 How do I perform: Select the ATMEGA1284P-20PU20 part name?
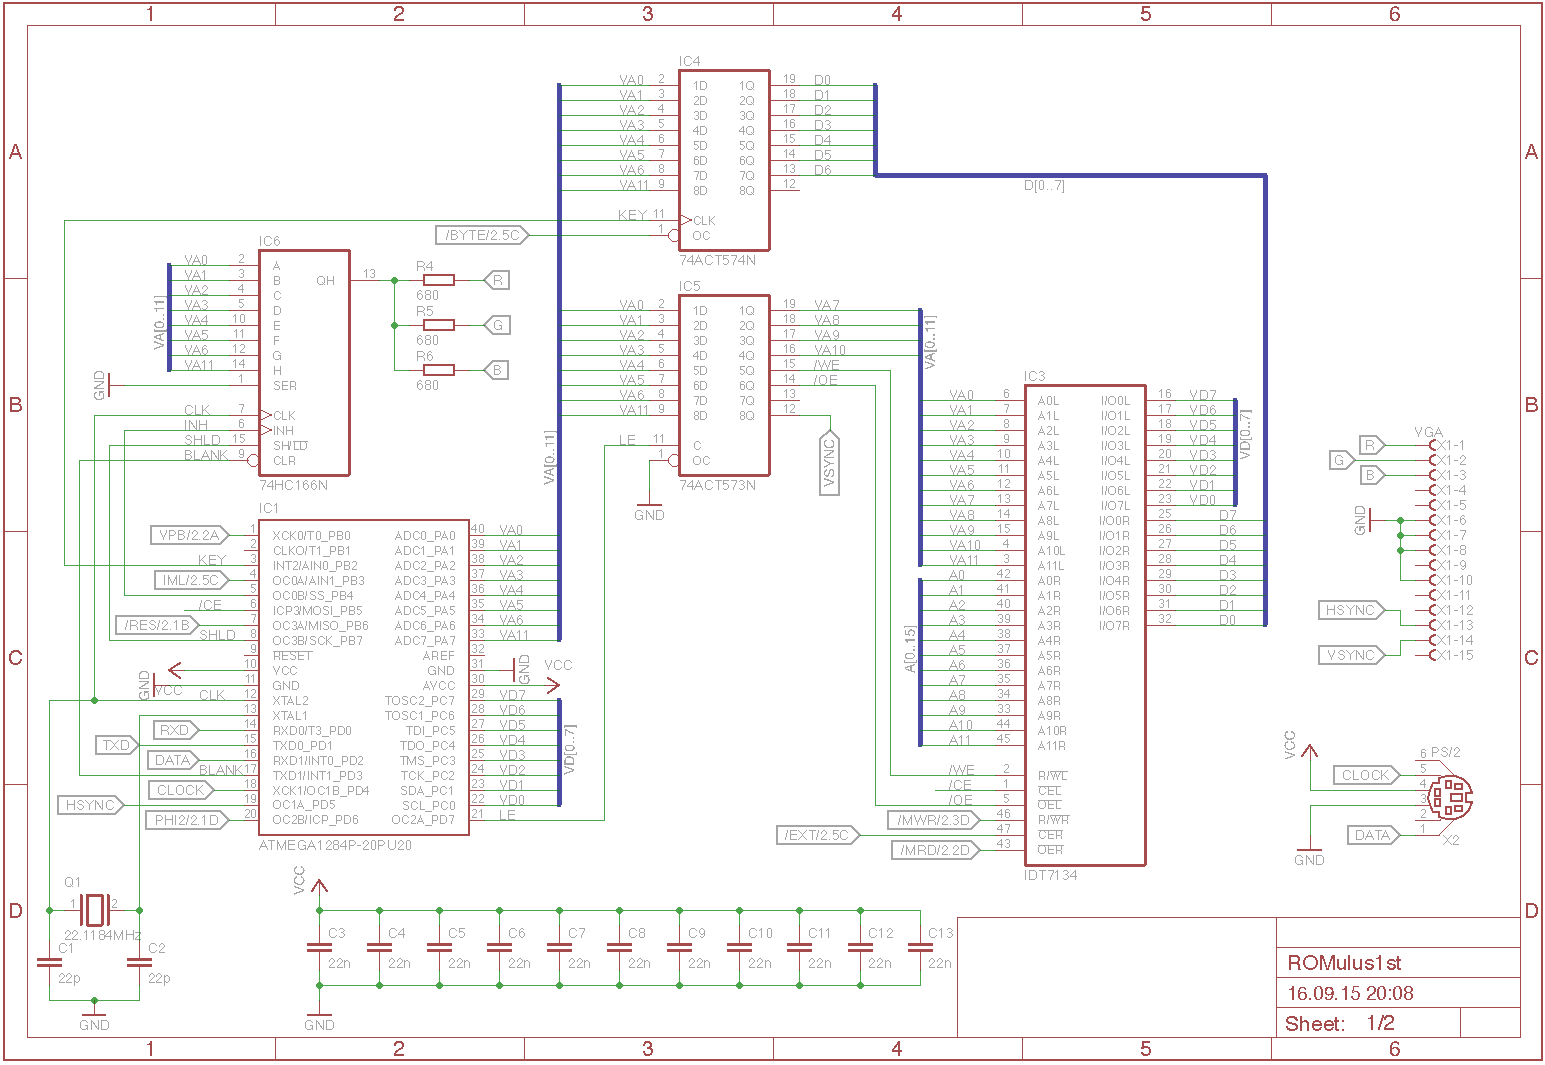[335, 845]
